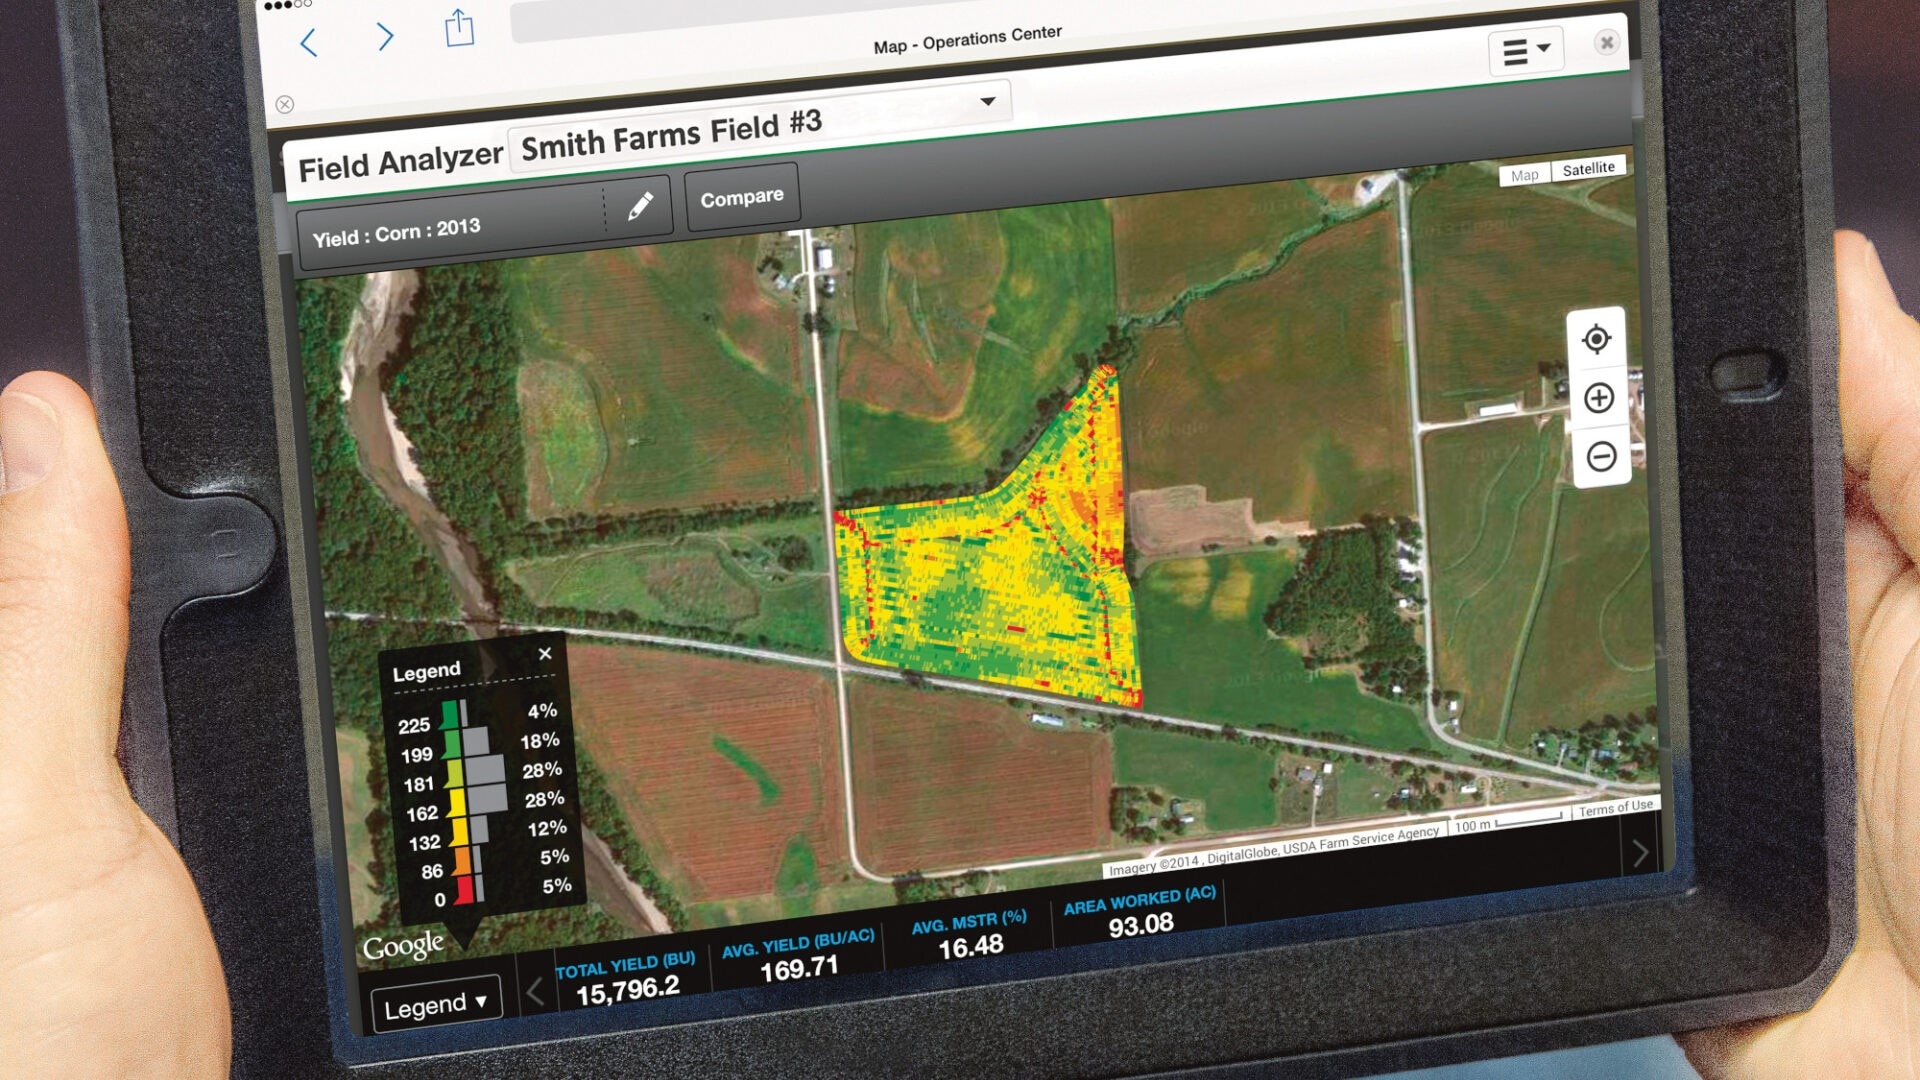Click the Google logo on map
Viewport: 1920px width, 1080px height.
point(403,945)
